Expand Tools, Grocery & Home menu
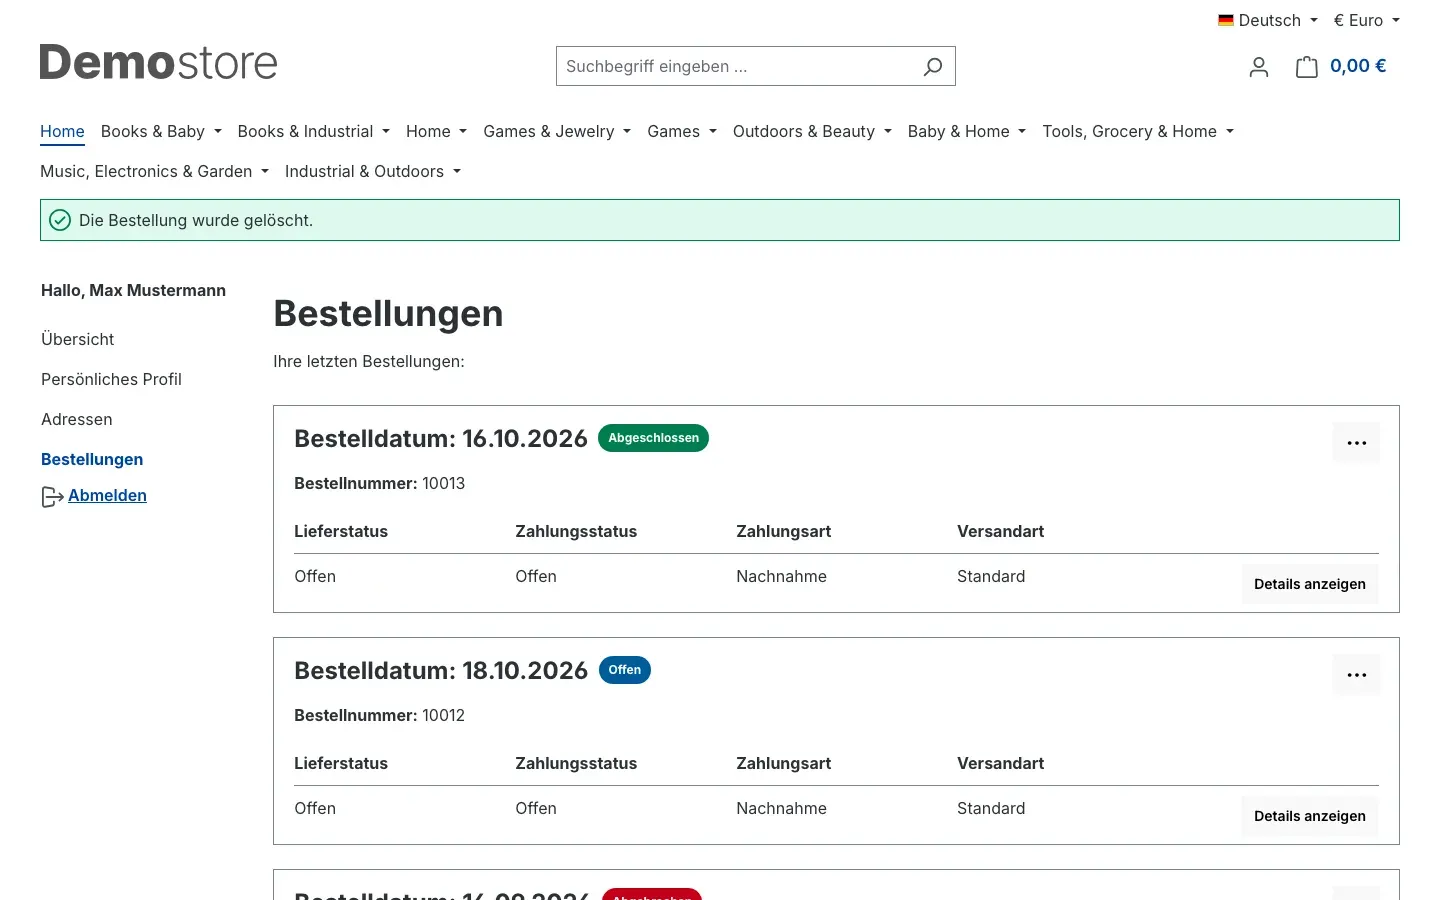 point(1138,131)
